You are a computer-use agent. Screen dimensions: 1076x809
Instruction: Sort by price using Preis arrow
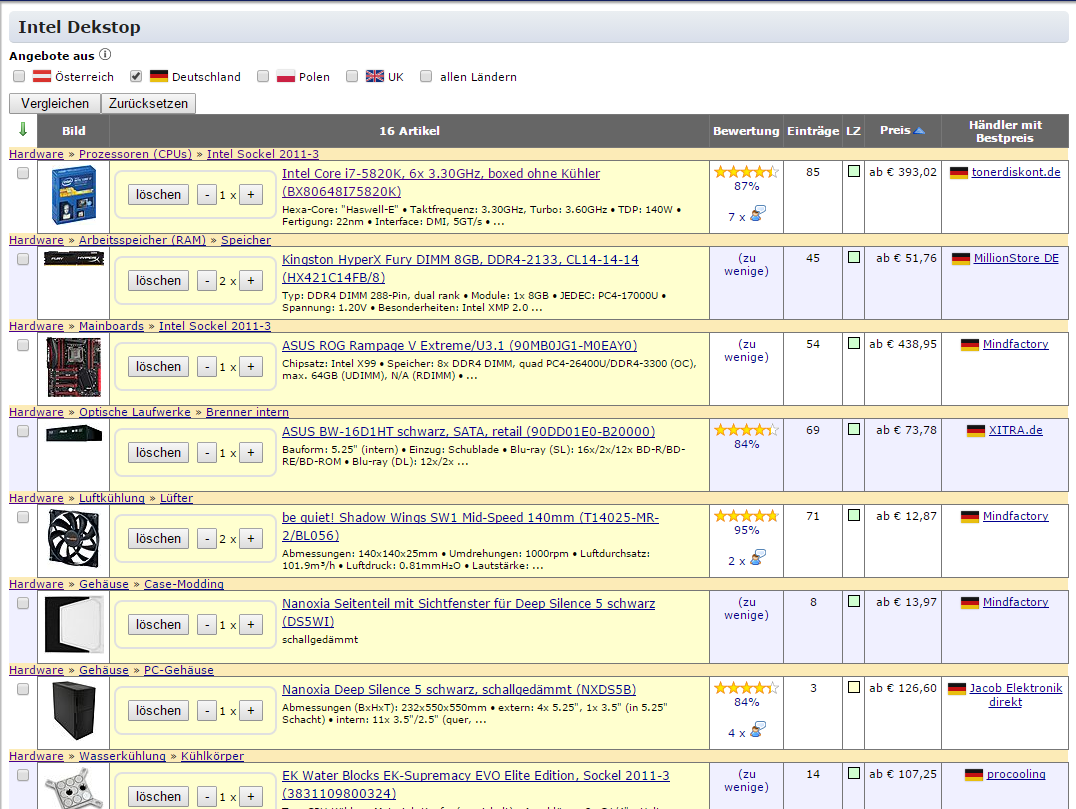[x=920, y=130]
